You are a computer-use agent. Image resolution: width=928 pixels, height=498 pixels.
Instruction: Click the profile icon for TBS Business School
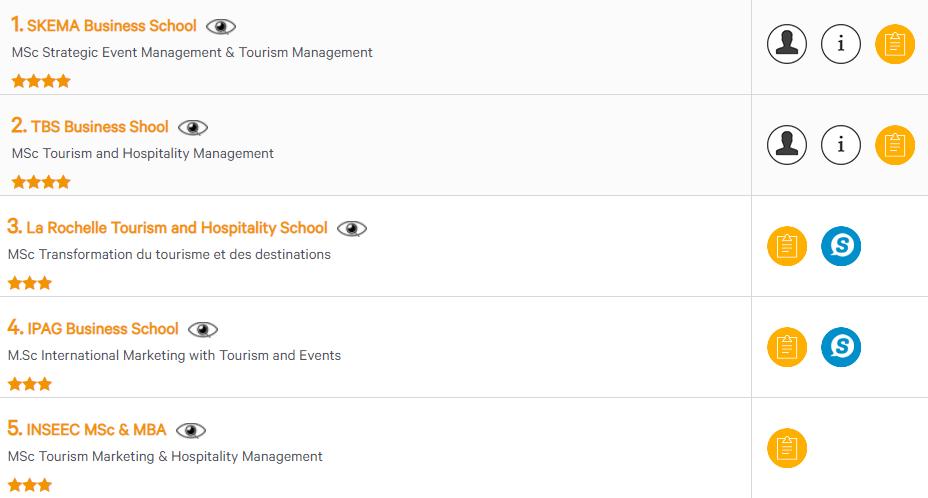[x=787, y=145]
